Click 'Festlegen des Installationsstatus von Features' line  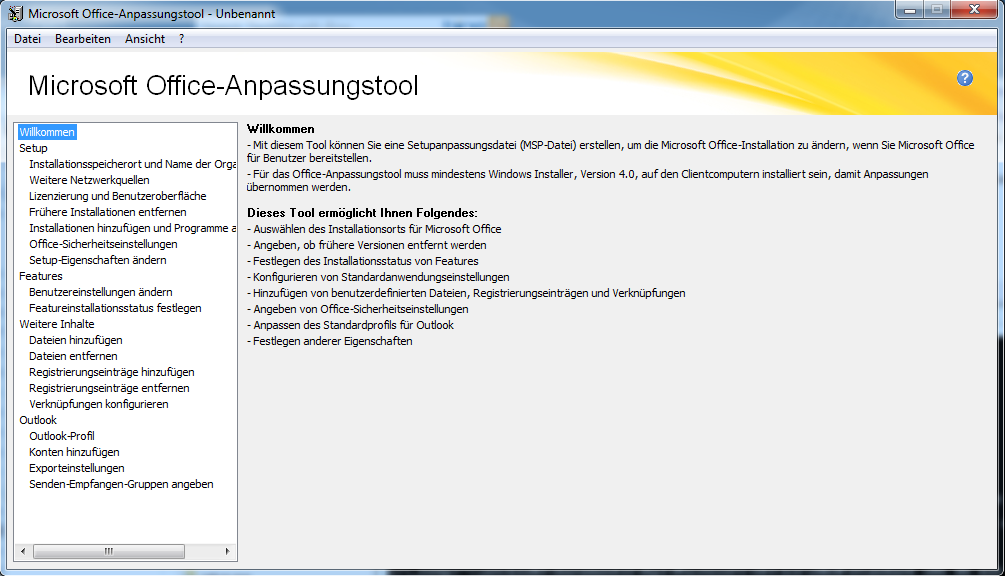point(363,261)
